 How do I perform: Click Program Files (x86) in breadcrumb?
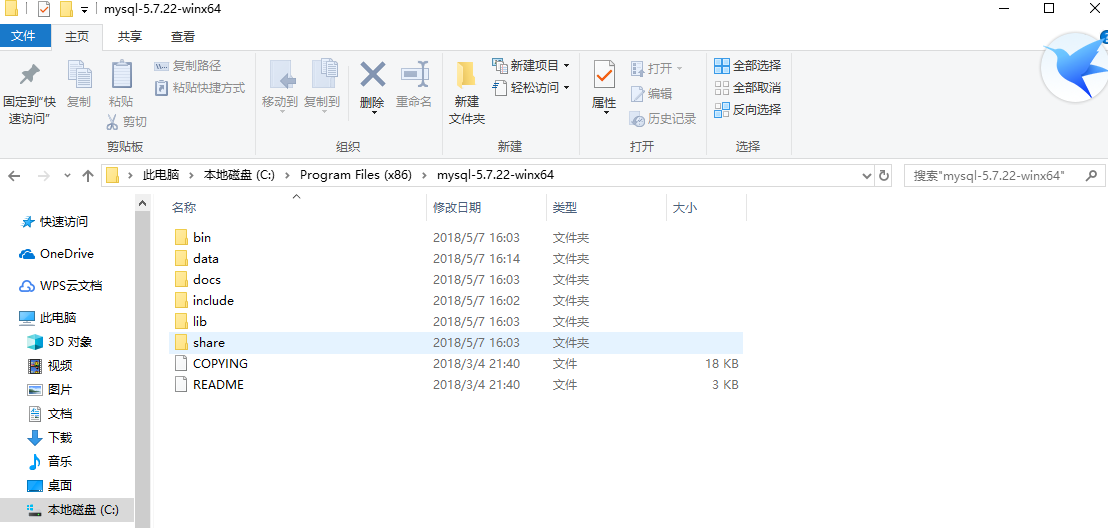[x=355, y=175]
